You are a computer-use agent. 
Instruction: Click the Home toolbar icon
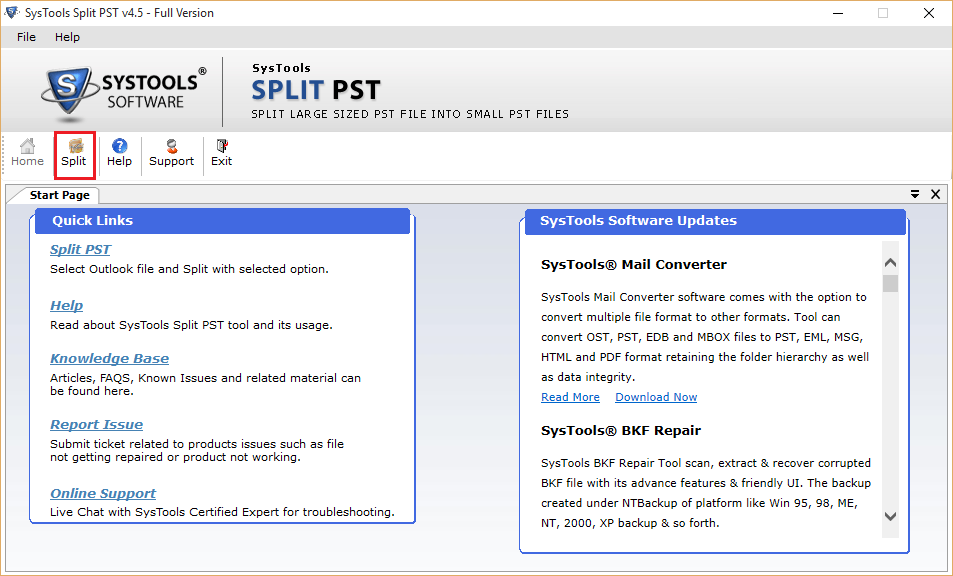click(x=27, y=153)
